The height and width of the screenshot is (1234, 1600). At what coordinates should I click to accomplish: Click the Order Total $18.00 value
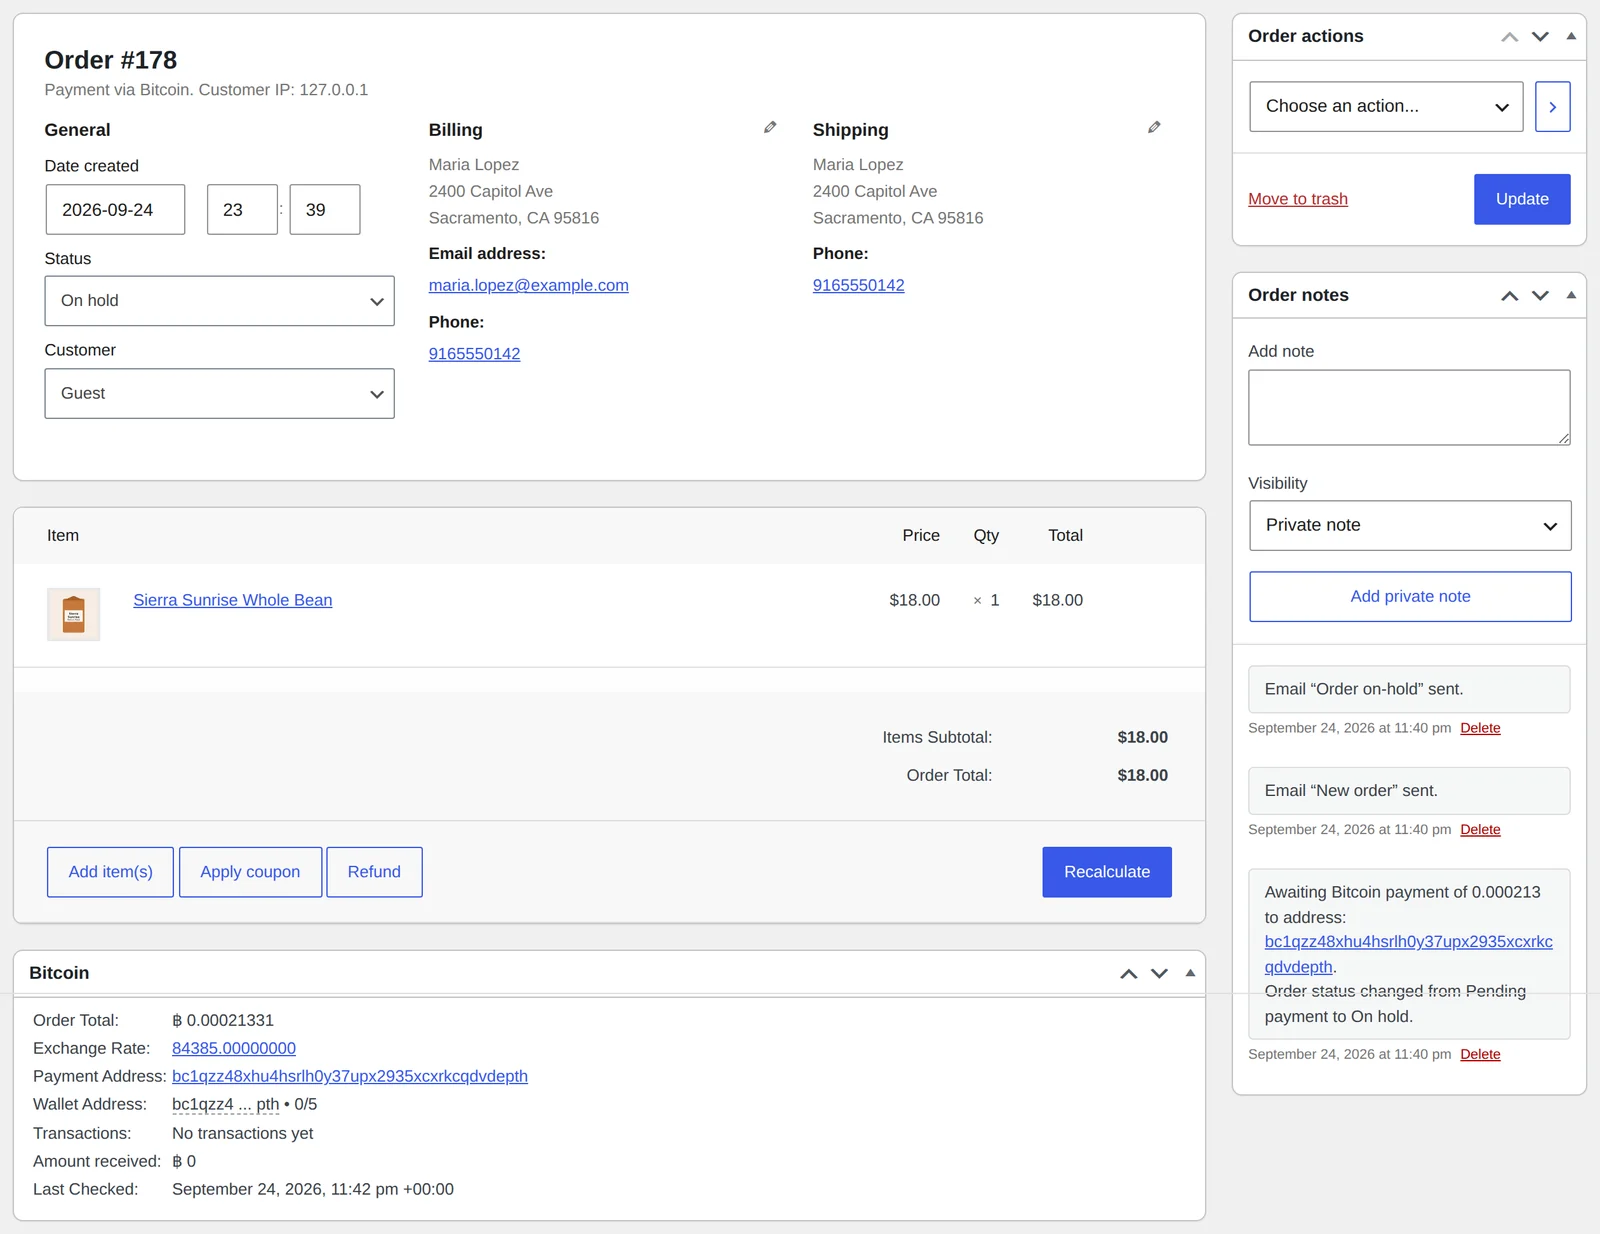pyautogui.click(x=1142, y=775)
